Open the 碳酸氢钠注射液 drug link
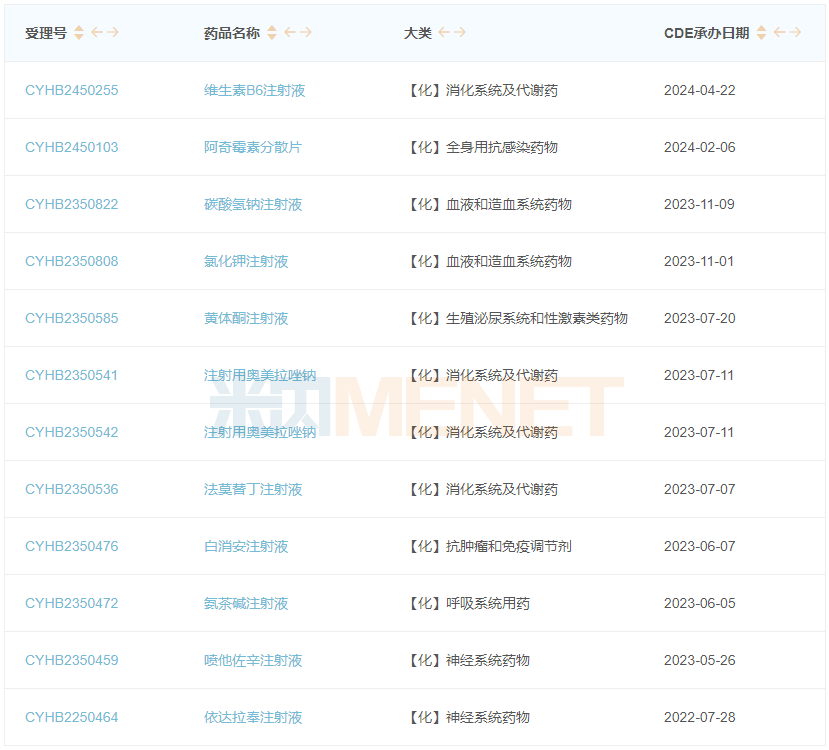 (x=253, y=205)
